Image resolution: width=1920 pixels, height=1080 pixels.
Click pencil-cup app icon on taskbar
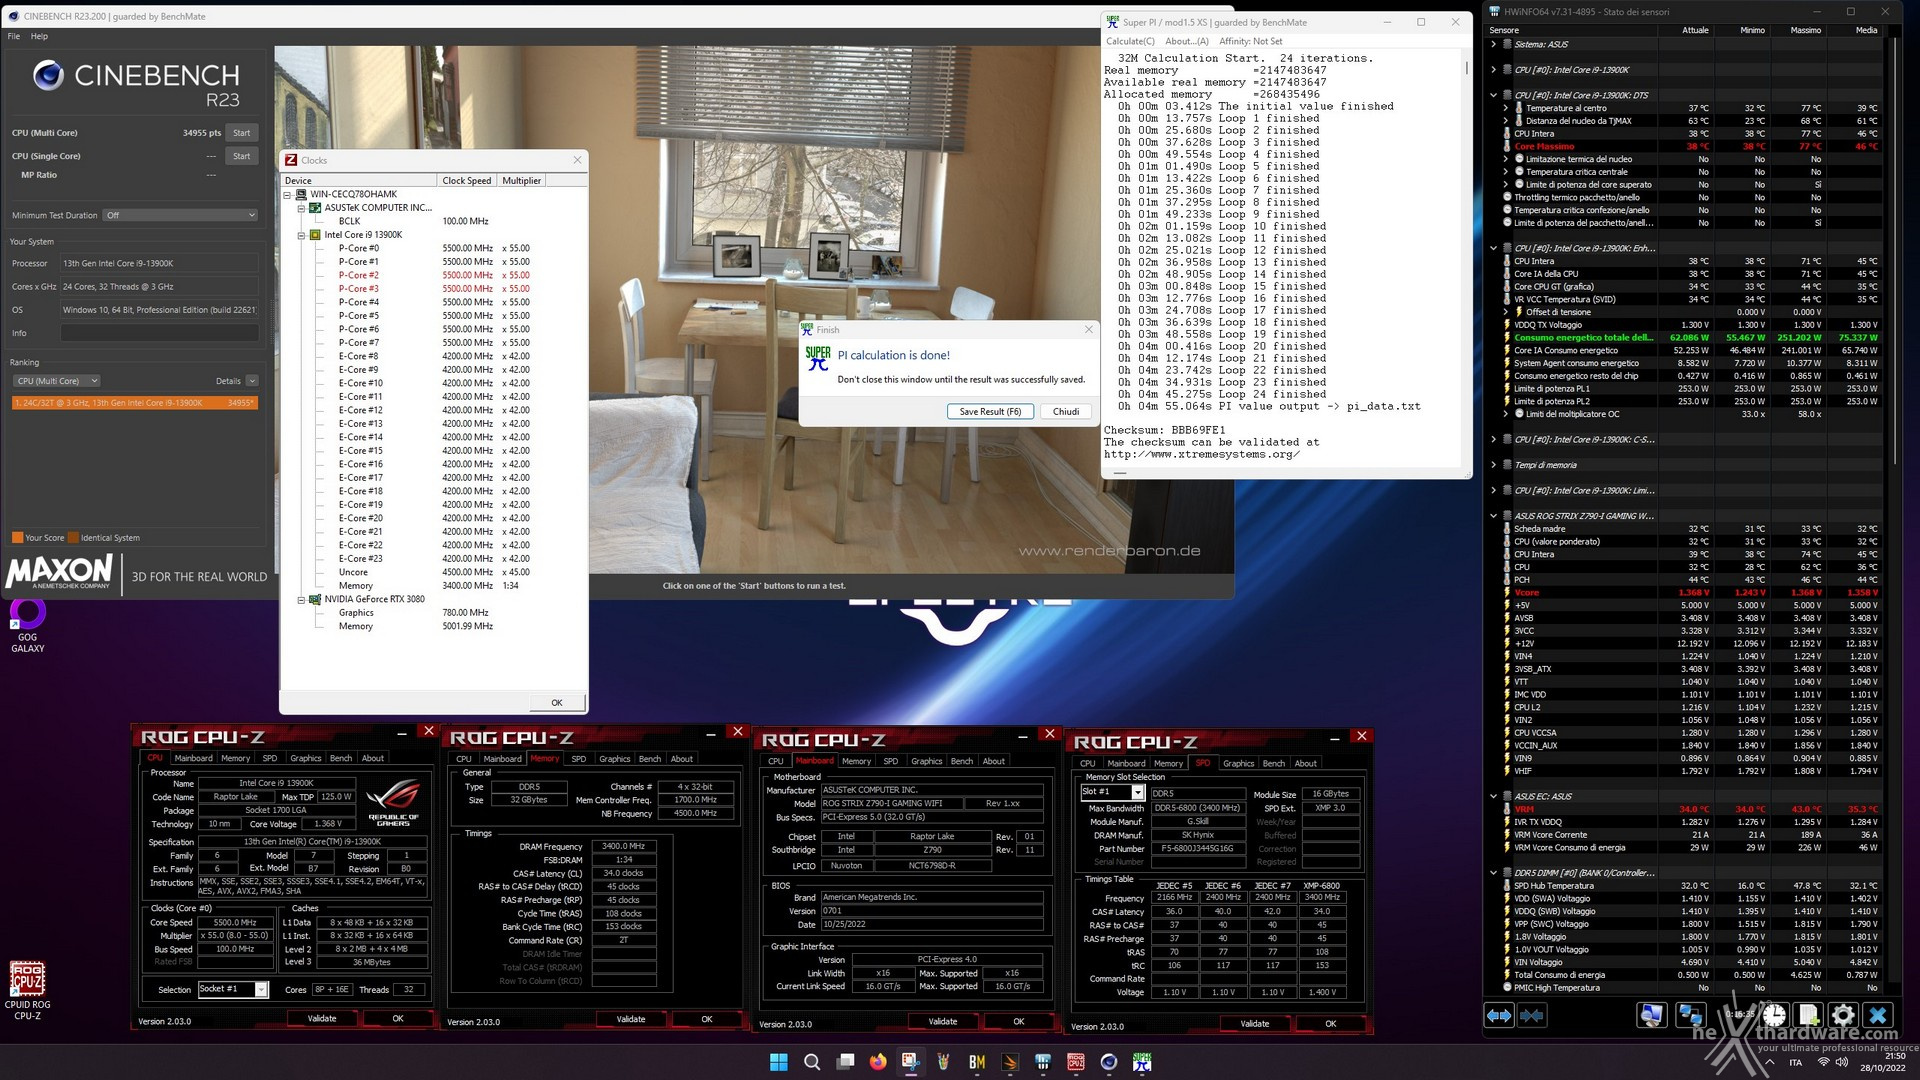click(x=944, y=1062)
